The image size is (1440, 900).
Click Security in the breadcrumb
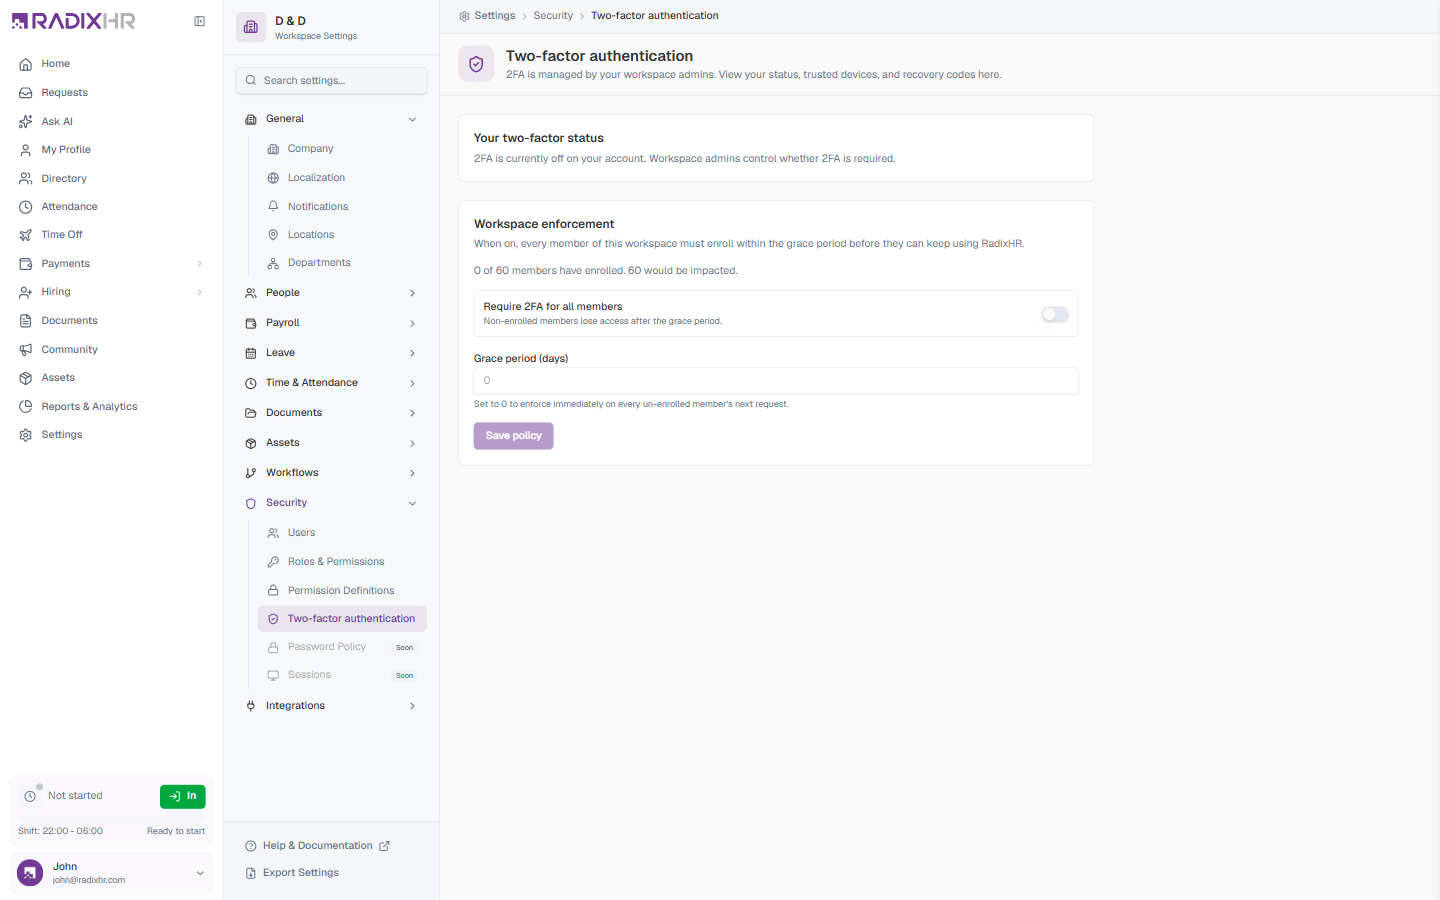pos(553,16)
